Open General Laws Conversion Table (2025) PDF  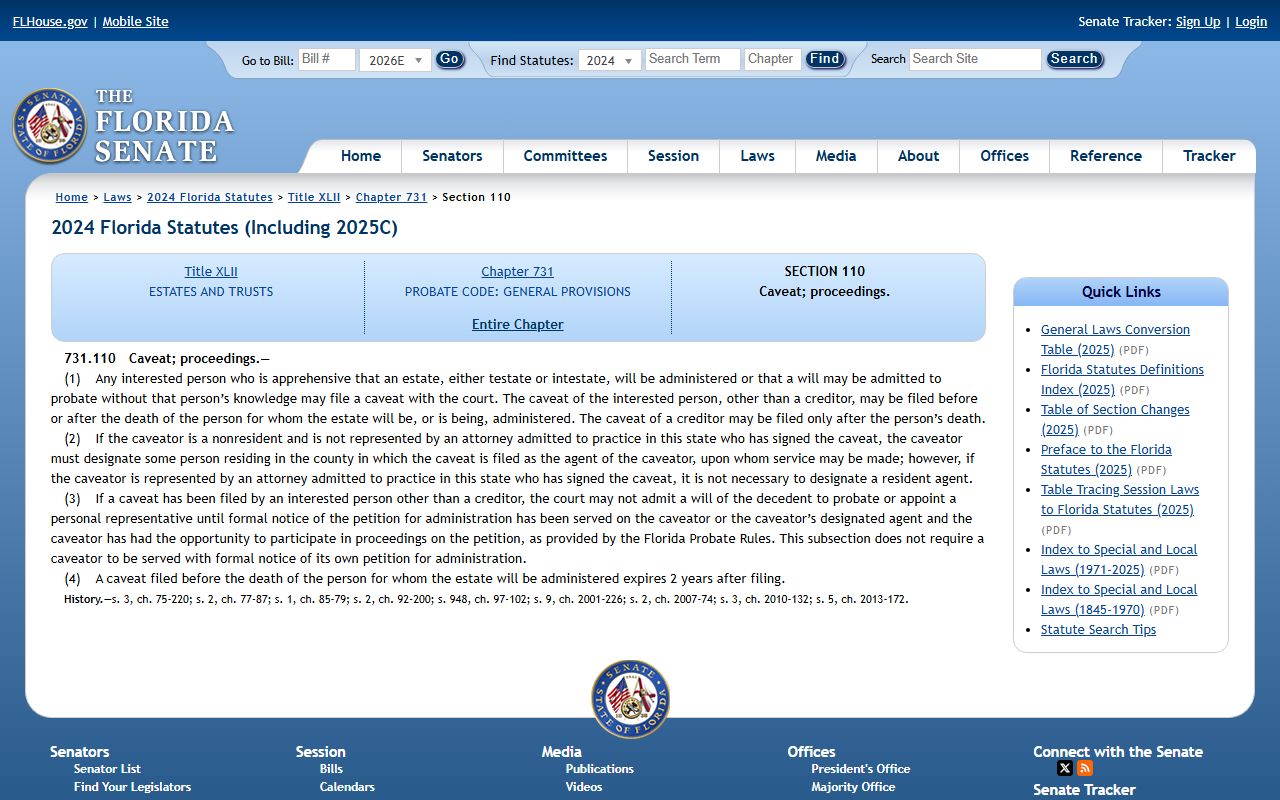click(x=1115, y=339)
